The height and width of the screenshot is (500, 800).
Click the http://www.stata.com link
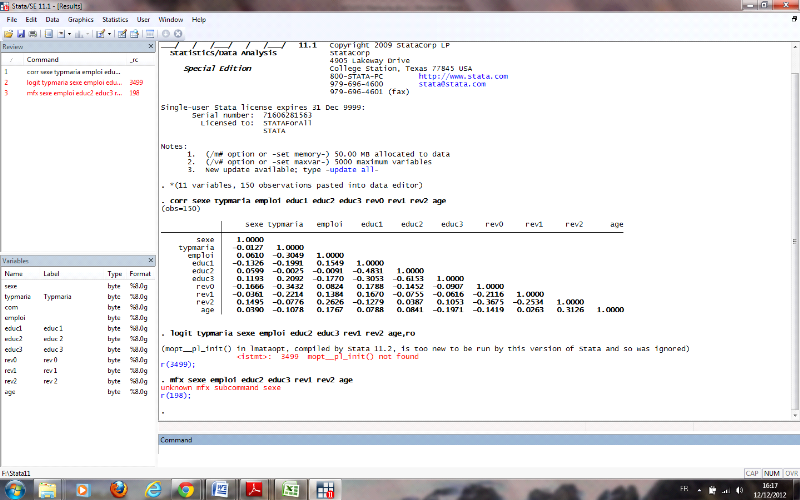click(x=462, y=76)
